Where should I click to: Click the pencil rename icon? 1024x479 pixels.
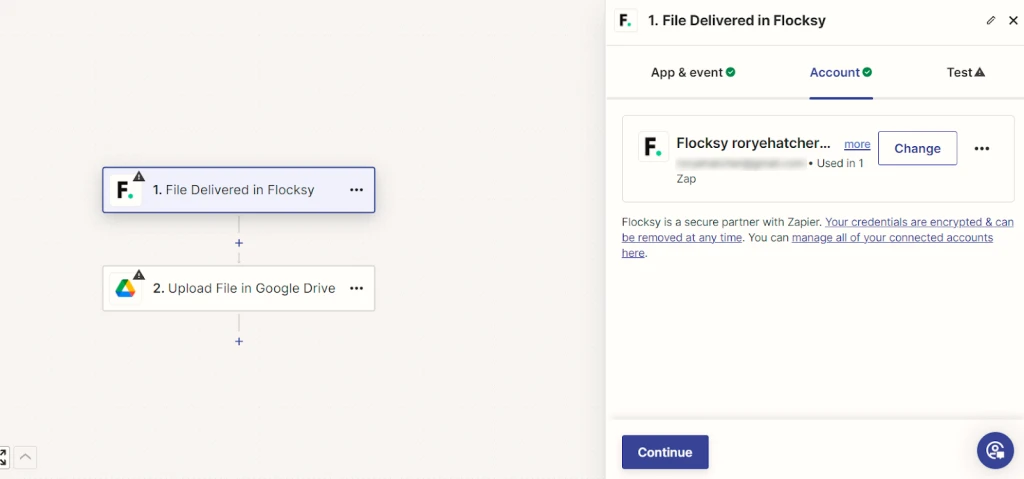click(x=991, y=20)
